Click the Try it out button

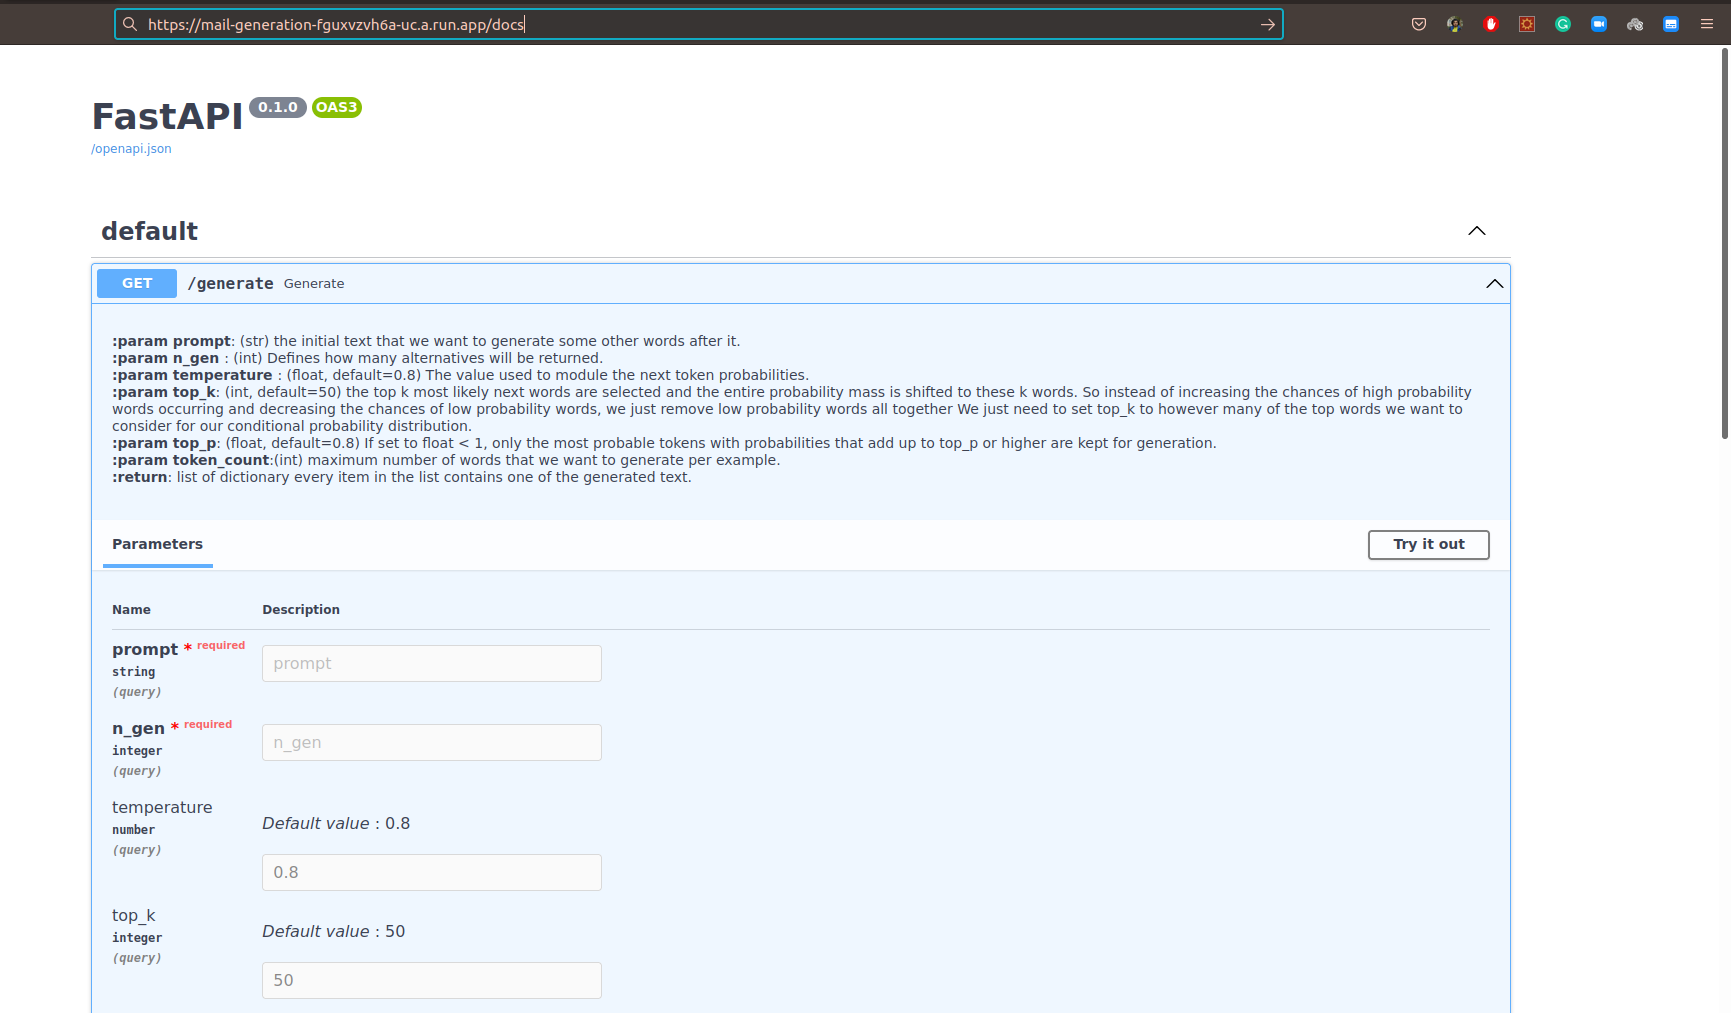1428,545
